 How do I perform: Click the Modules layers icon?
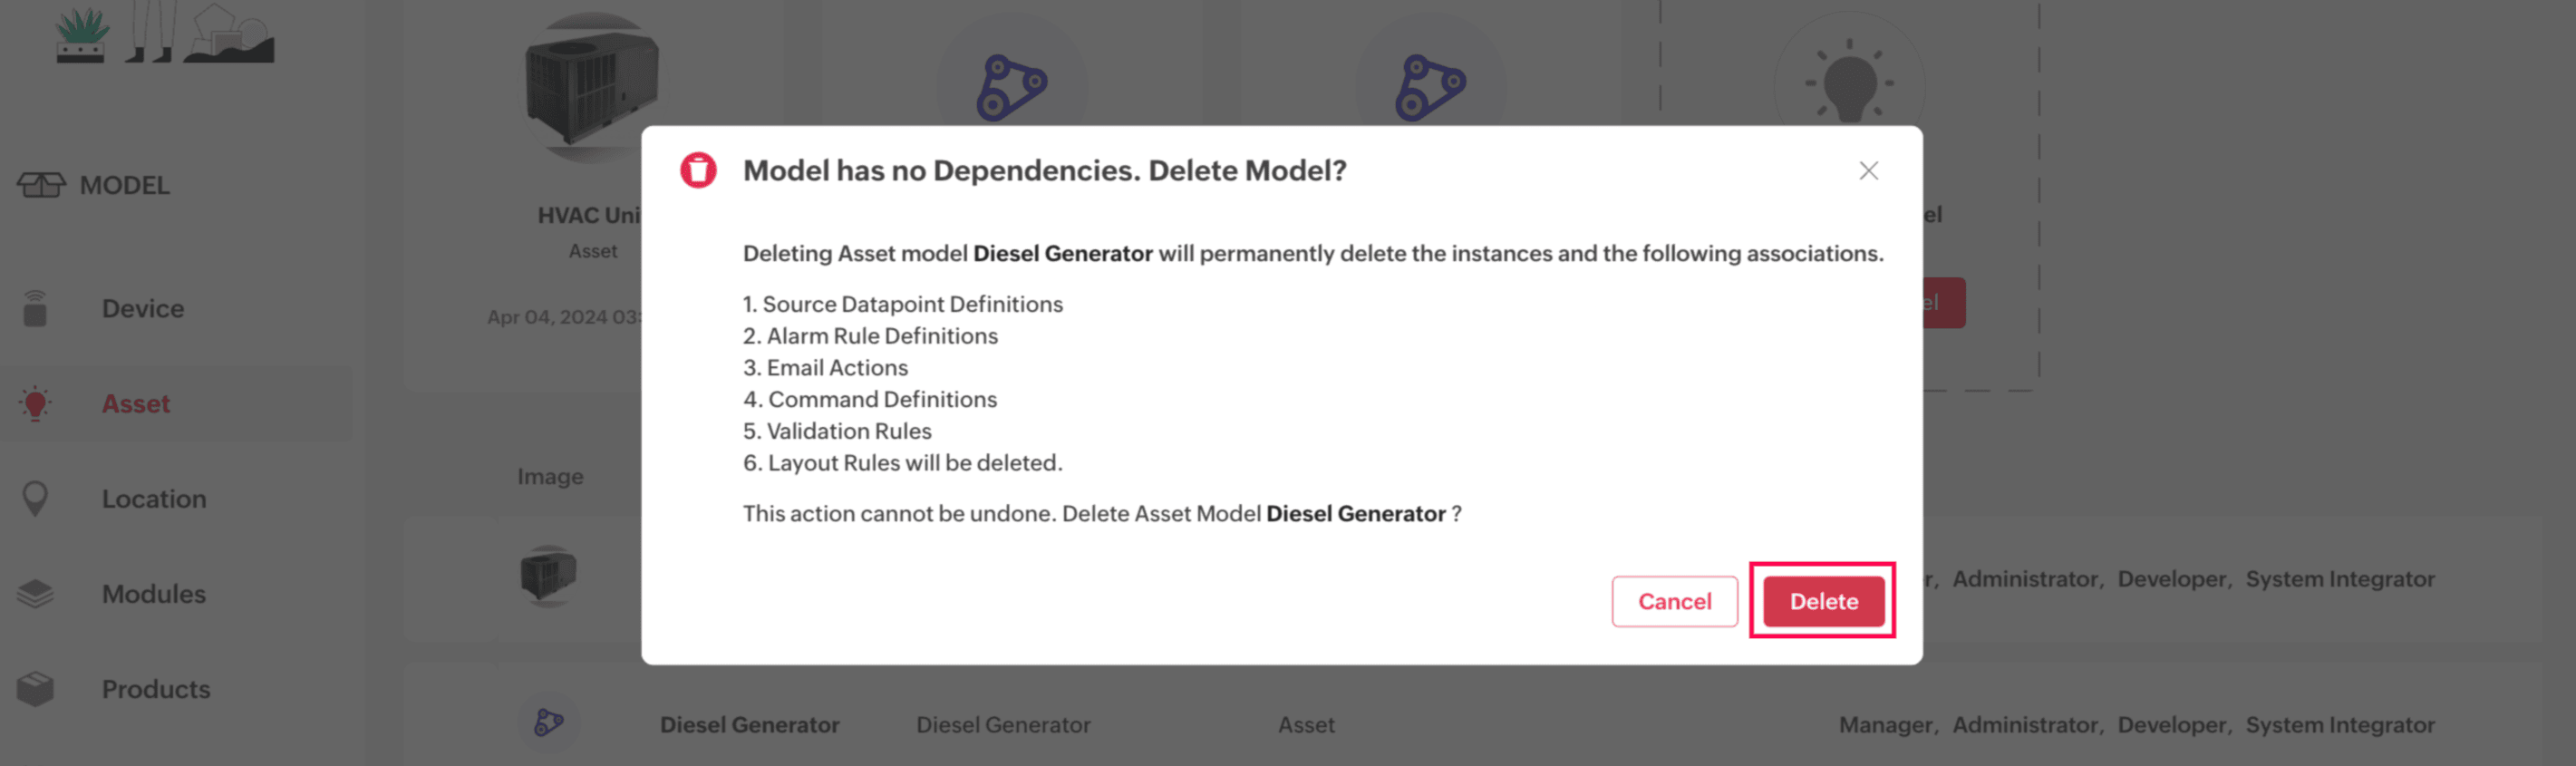[x=35, y=593]
